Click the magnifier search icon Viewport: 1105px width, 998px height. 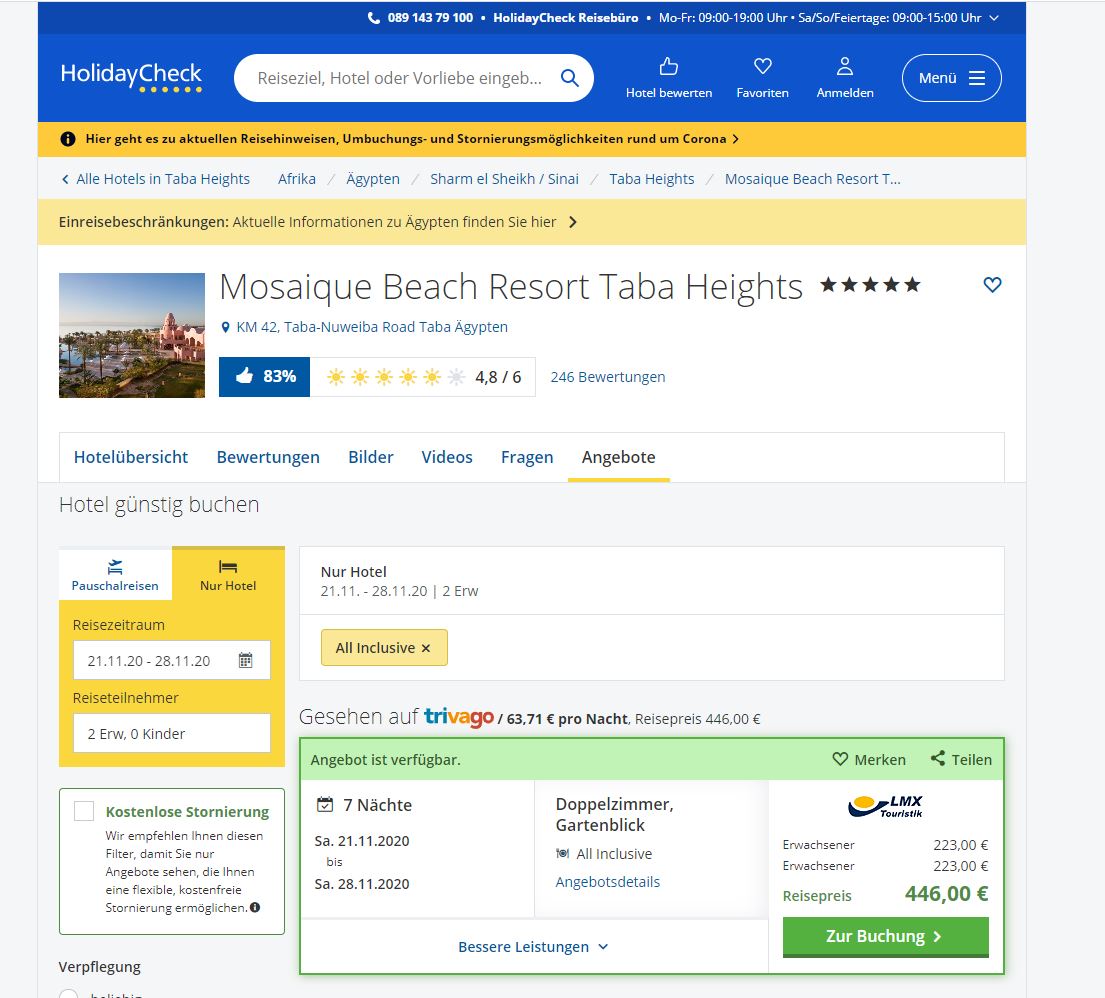(569, 78)
